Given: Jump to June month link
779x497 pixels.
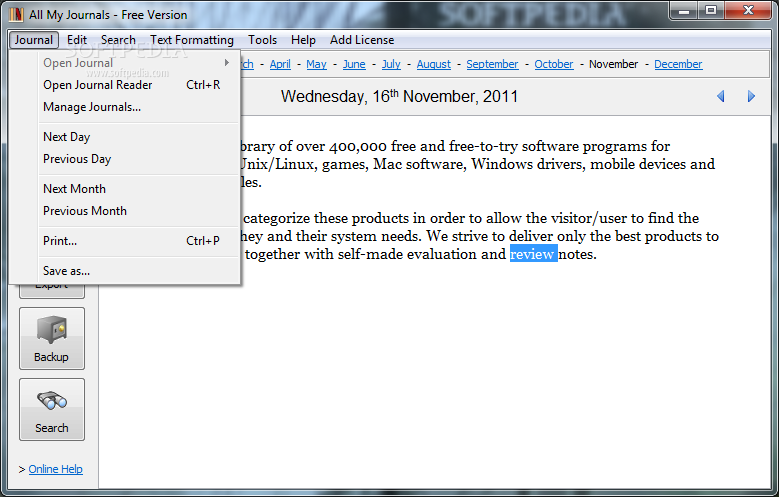Looking at the screenshot, I should click(354, 64).
